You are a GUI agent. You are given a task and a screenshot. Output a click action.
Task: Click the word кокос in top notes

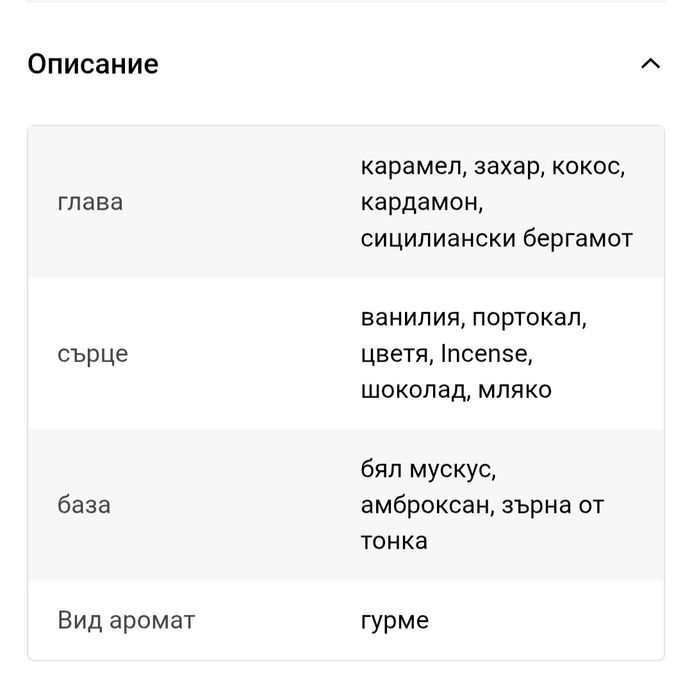[592, 166]
